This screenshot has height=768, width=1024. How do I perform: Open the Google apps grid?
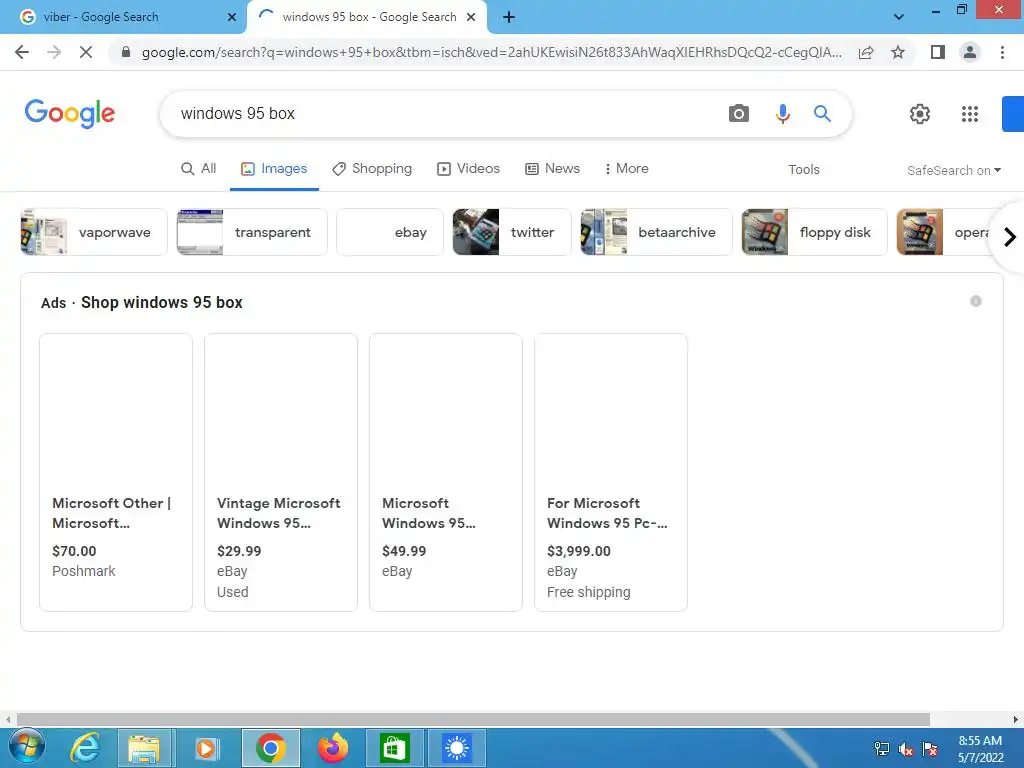(970, 114)
